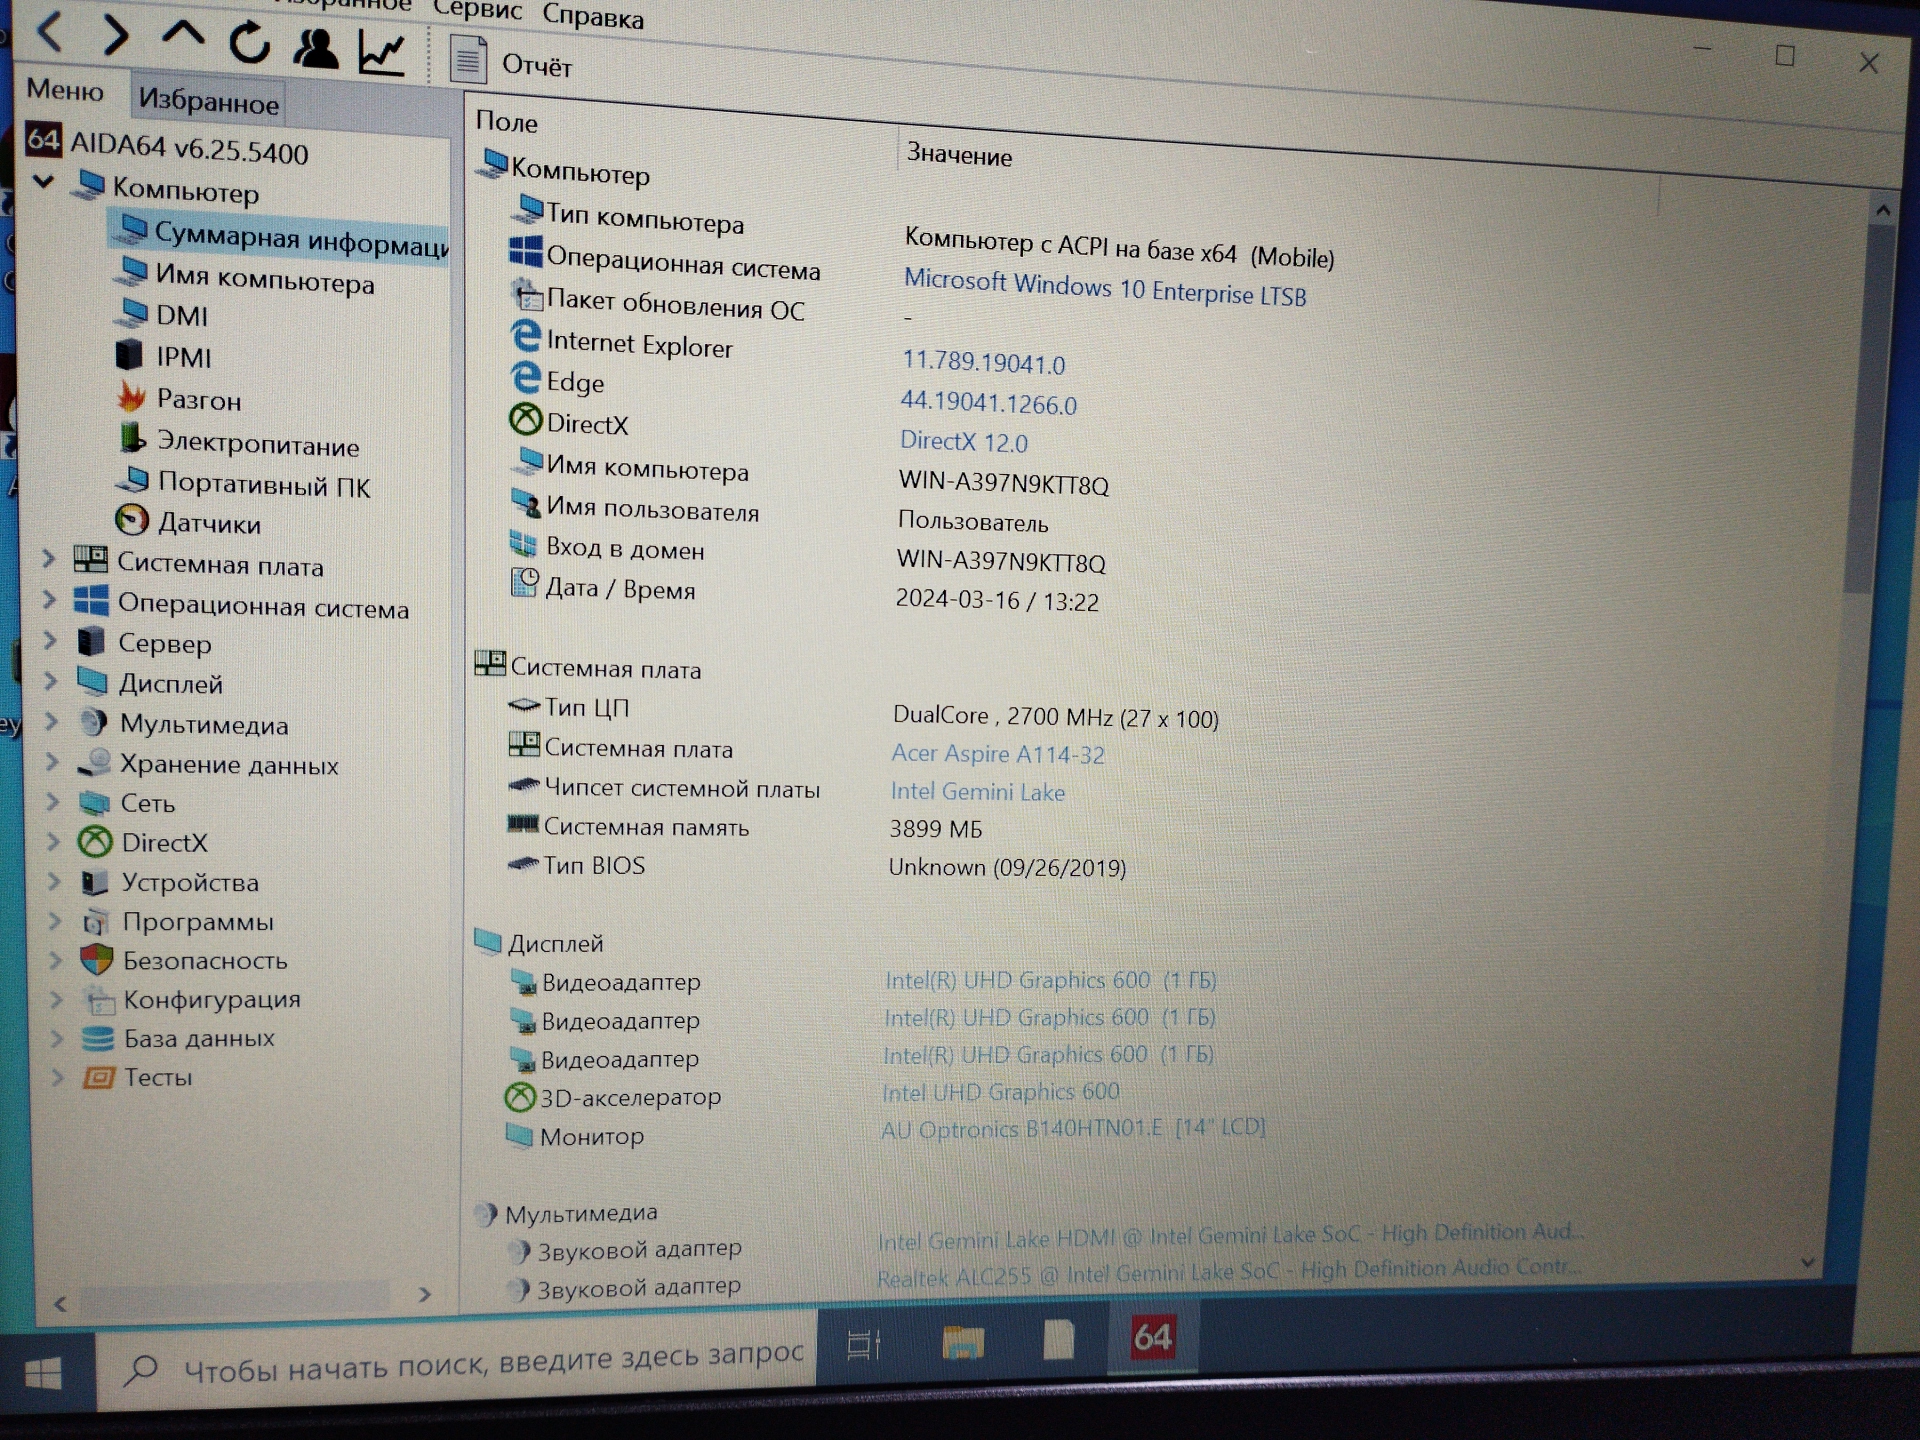Click the Back navigation arrow

click(x=50, y=31)
